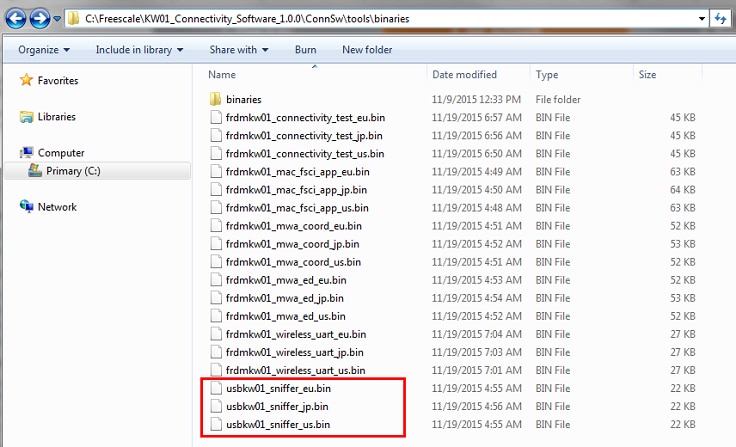Viewport: 736px width, 447px height.
Task: Click the address bar path field
Action: [x=400, y=19]
